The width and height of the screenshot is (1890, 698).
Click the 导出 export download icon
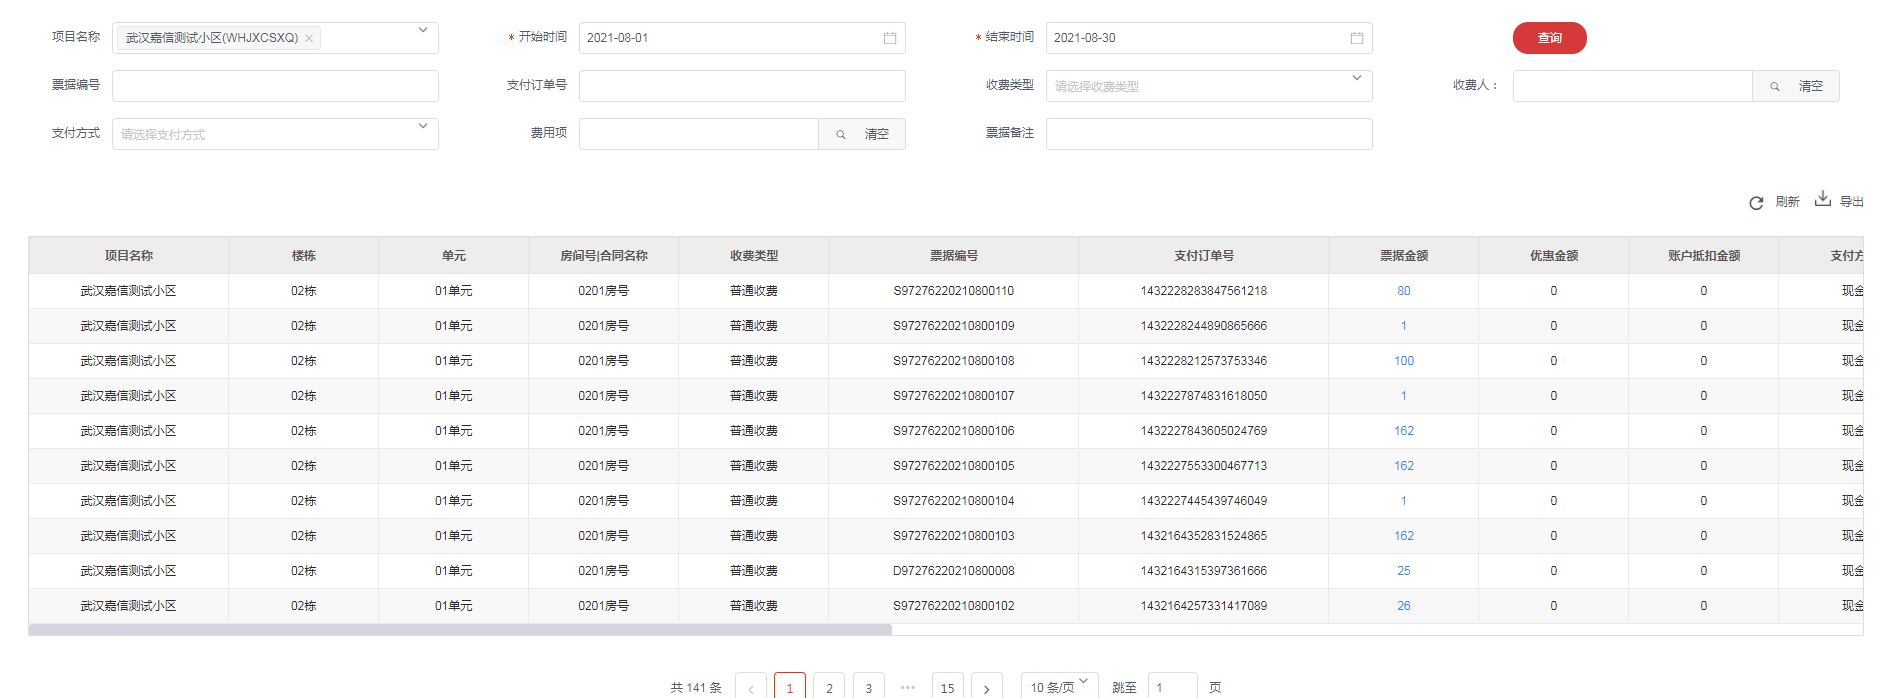click(1823, 199)
